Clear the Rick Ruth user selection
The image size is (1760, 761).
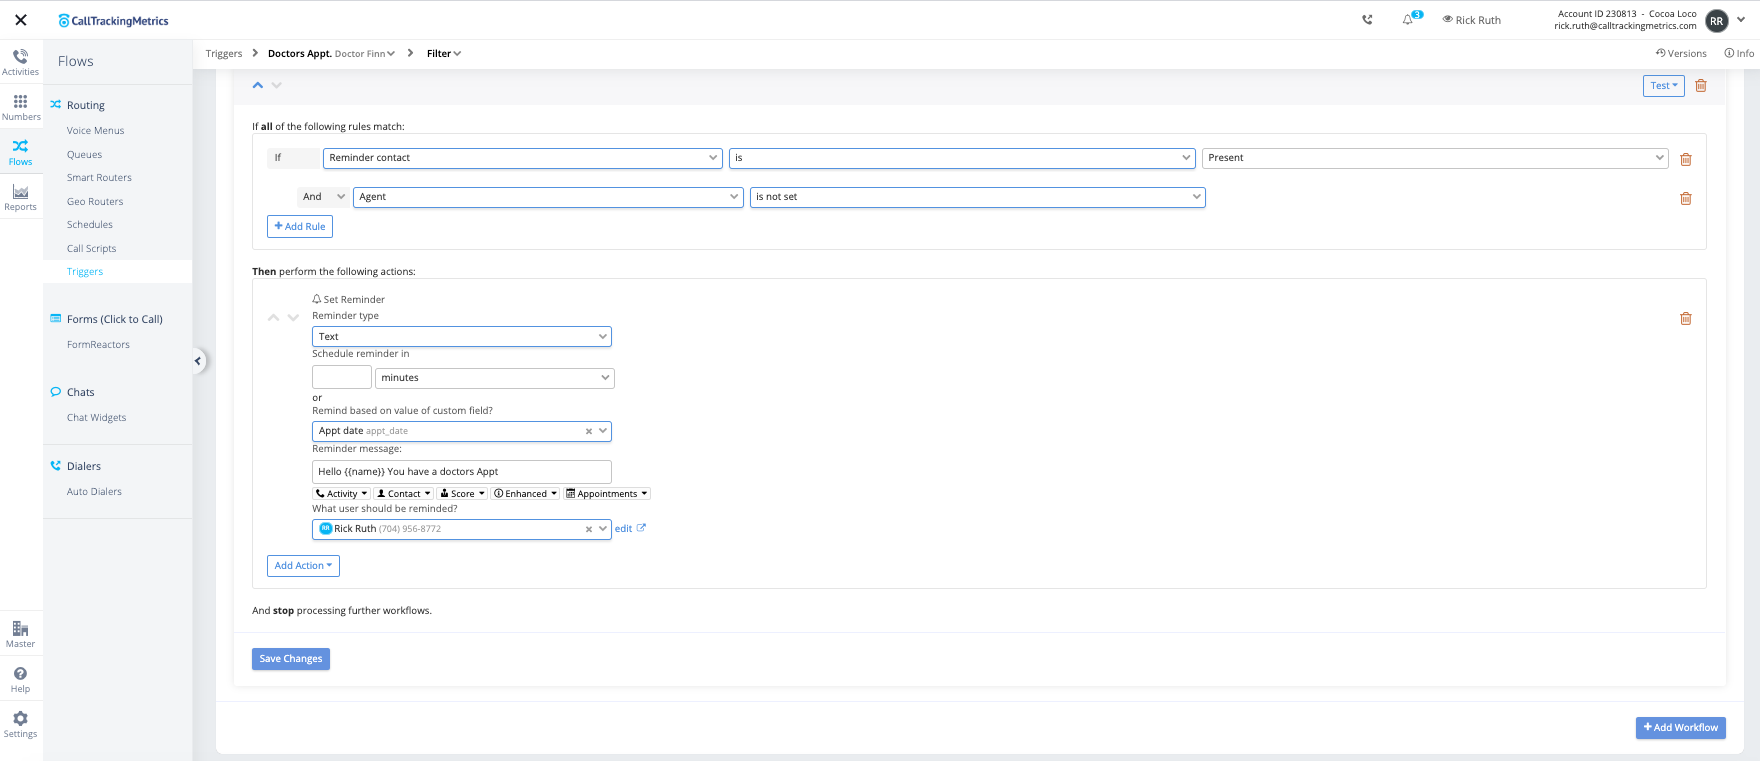589,529
